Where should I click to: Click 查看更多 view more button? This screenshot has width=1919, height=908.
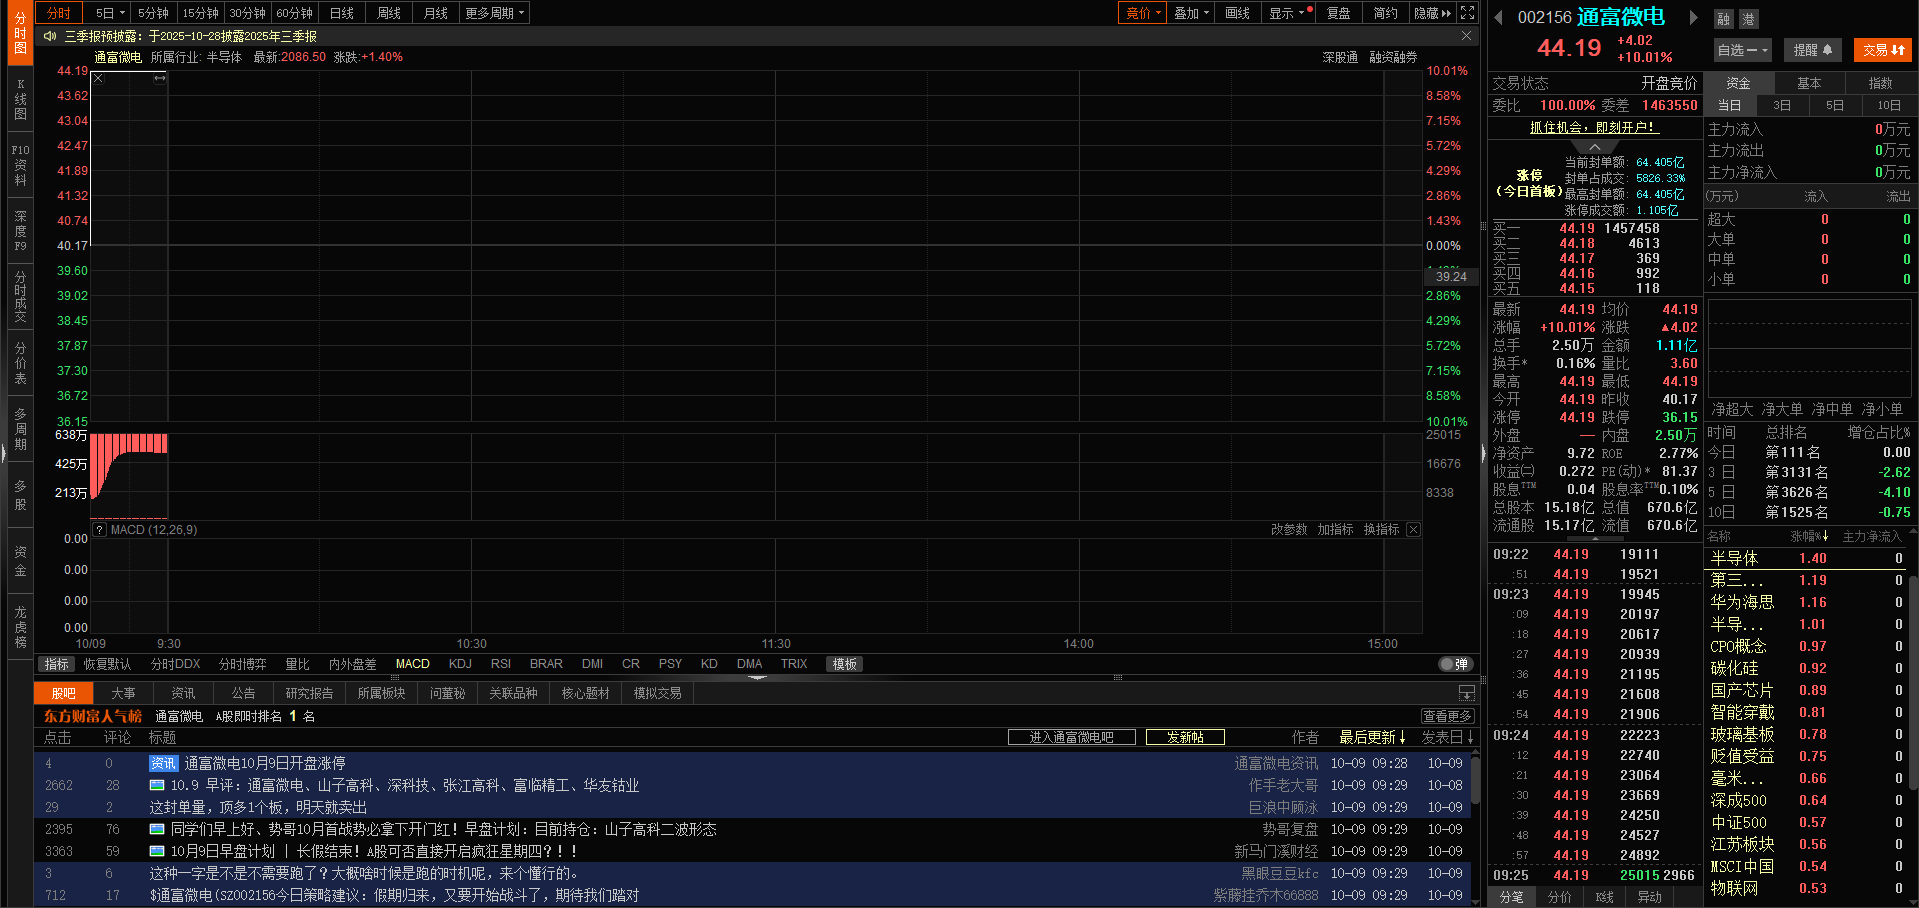pos(1447,716)
